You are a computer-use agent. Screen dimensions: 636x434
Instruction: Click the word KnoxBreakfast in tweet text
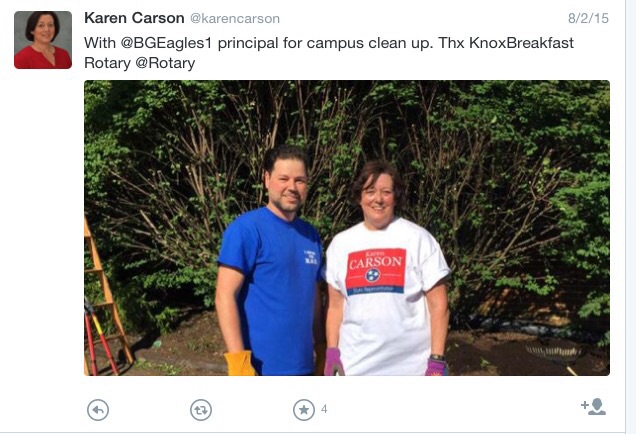click(521, 43)
